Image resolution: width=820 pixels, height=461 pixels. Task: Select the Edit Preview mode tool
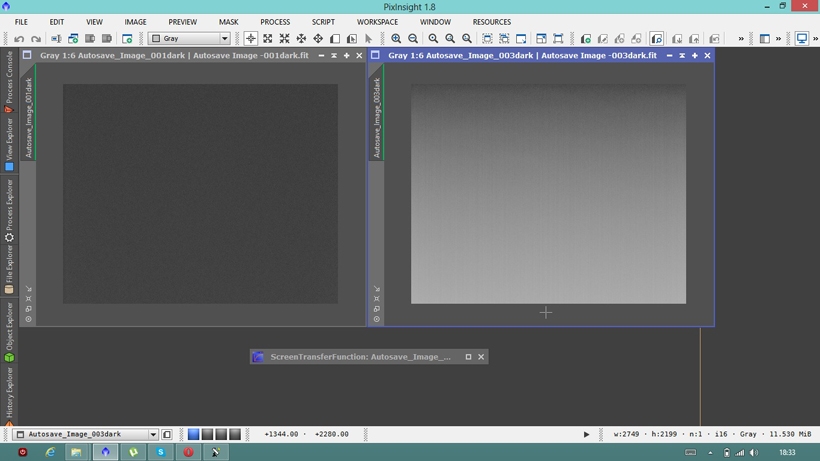click(x=351, y=39)
